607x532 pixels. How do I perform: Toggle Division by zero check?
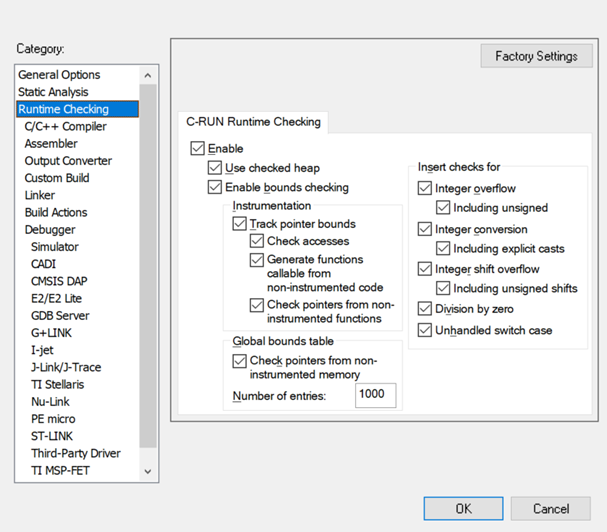[425, 309]
